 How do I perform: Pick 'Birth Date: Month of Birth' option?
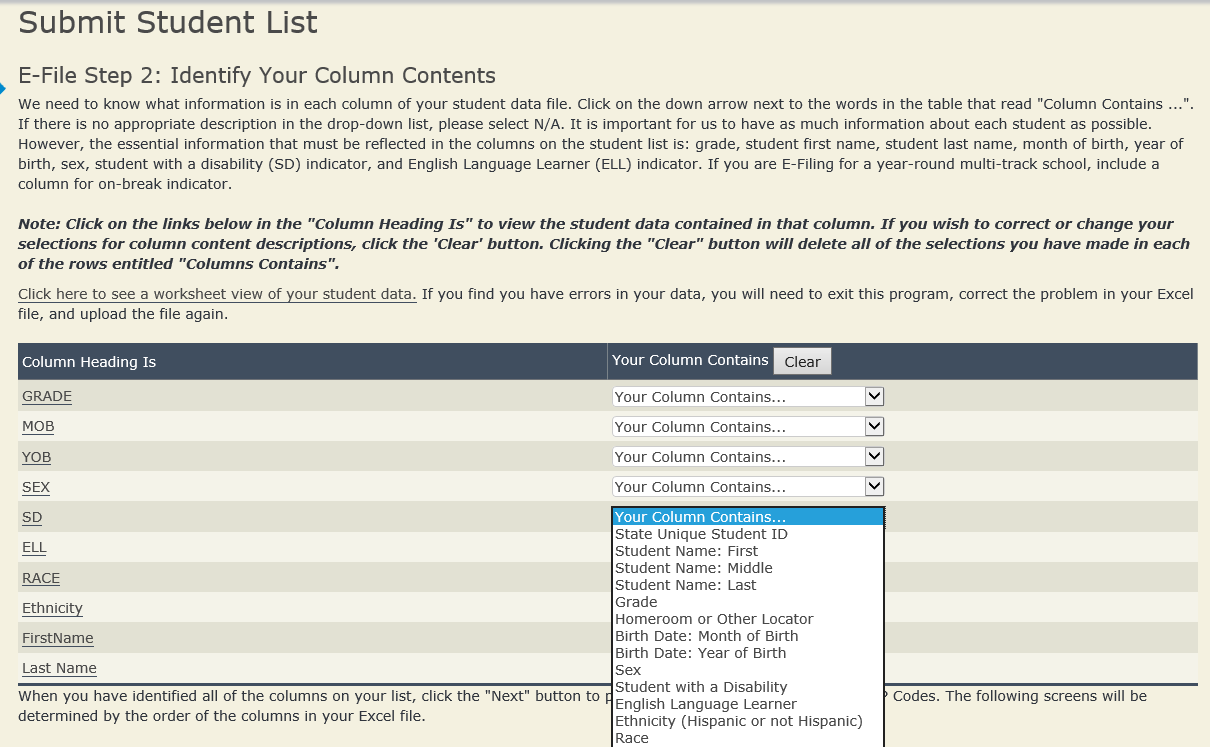coord(706,636)
